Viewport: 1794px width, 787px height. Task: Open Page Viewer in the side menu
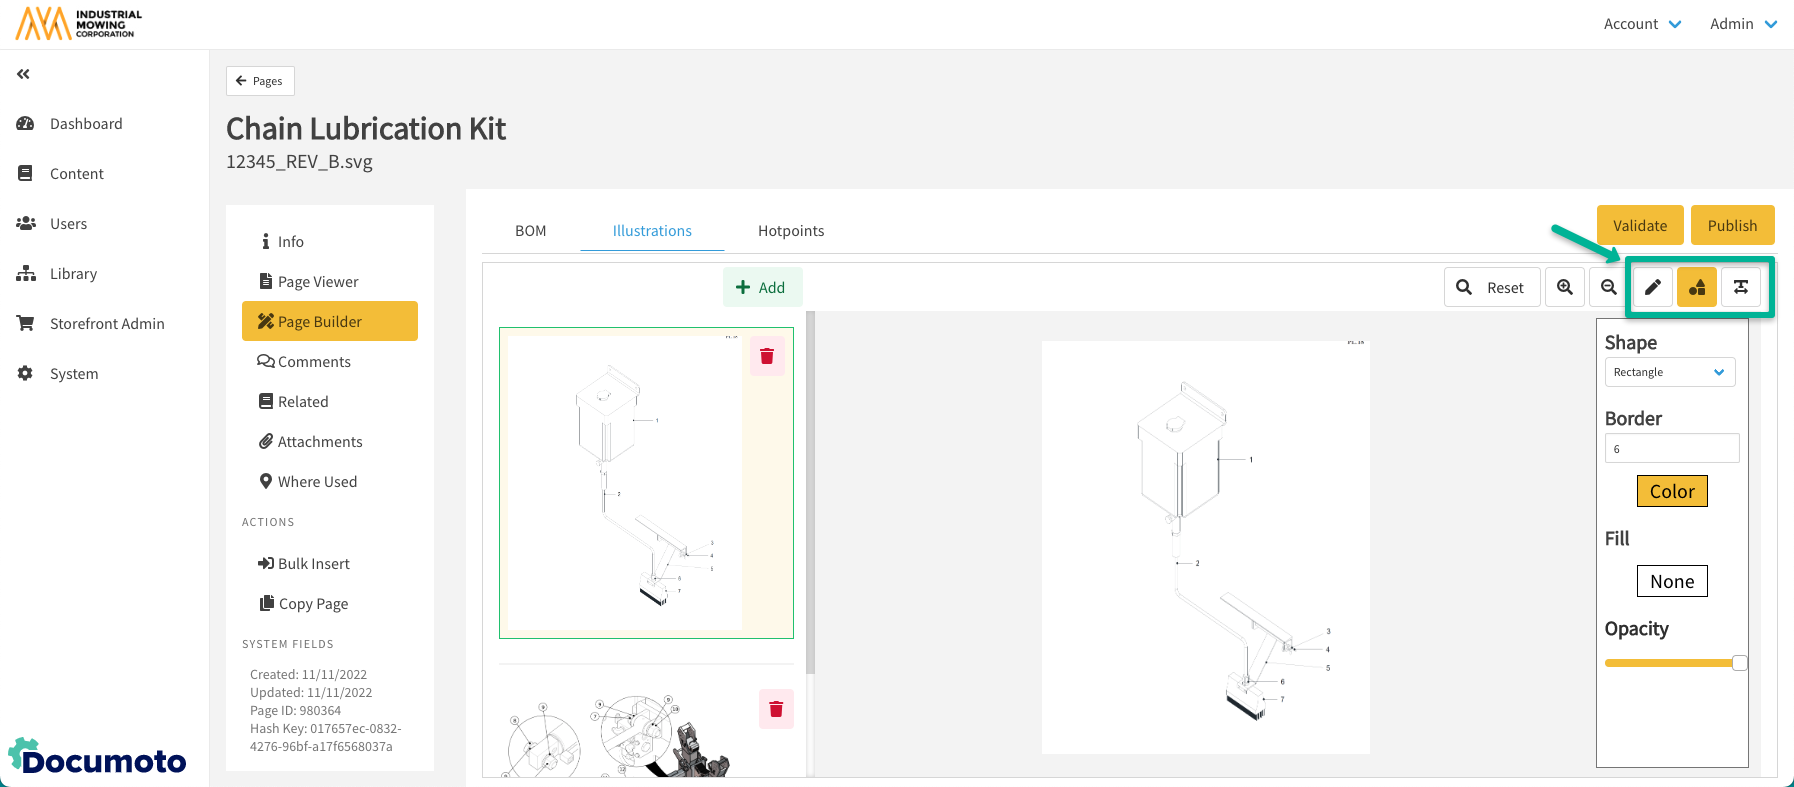pos(318,282)
